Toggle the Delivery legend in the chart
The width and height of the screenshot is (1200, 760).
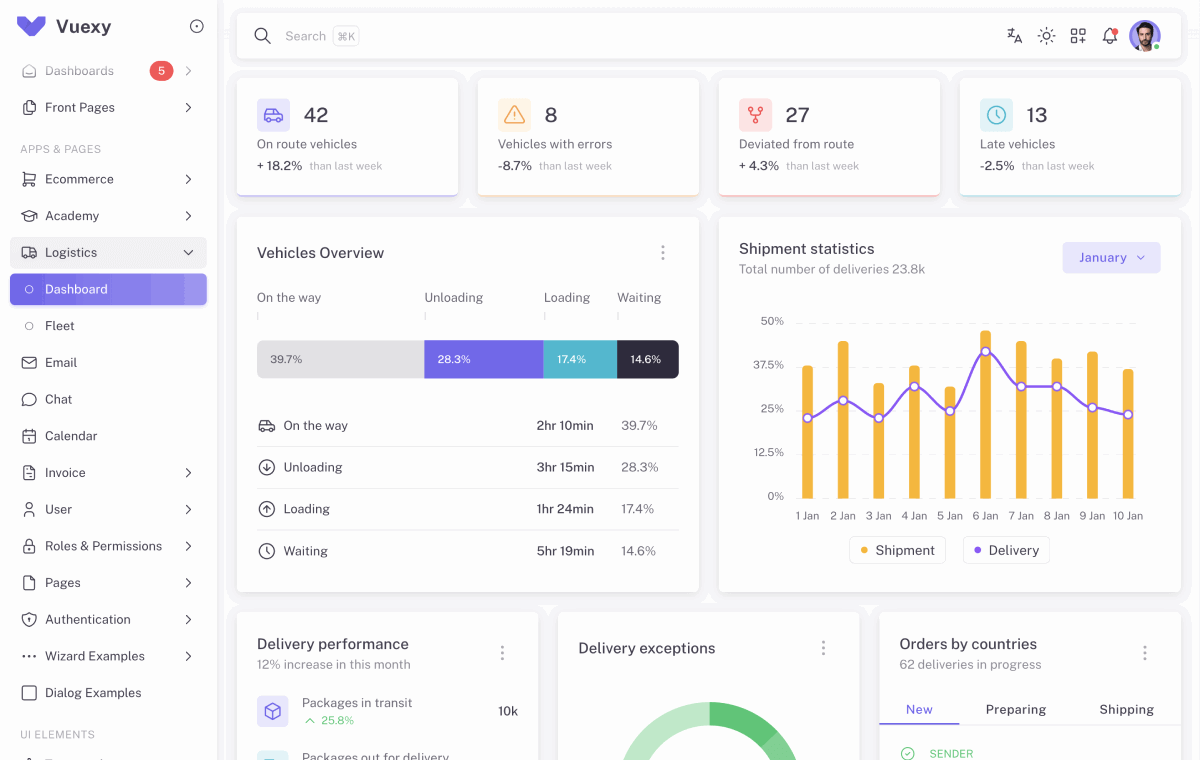[1006, 549]
